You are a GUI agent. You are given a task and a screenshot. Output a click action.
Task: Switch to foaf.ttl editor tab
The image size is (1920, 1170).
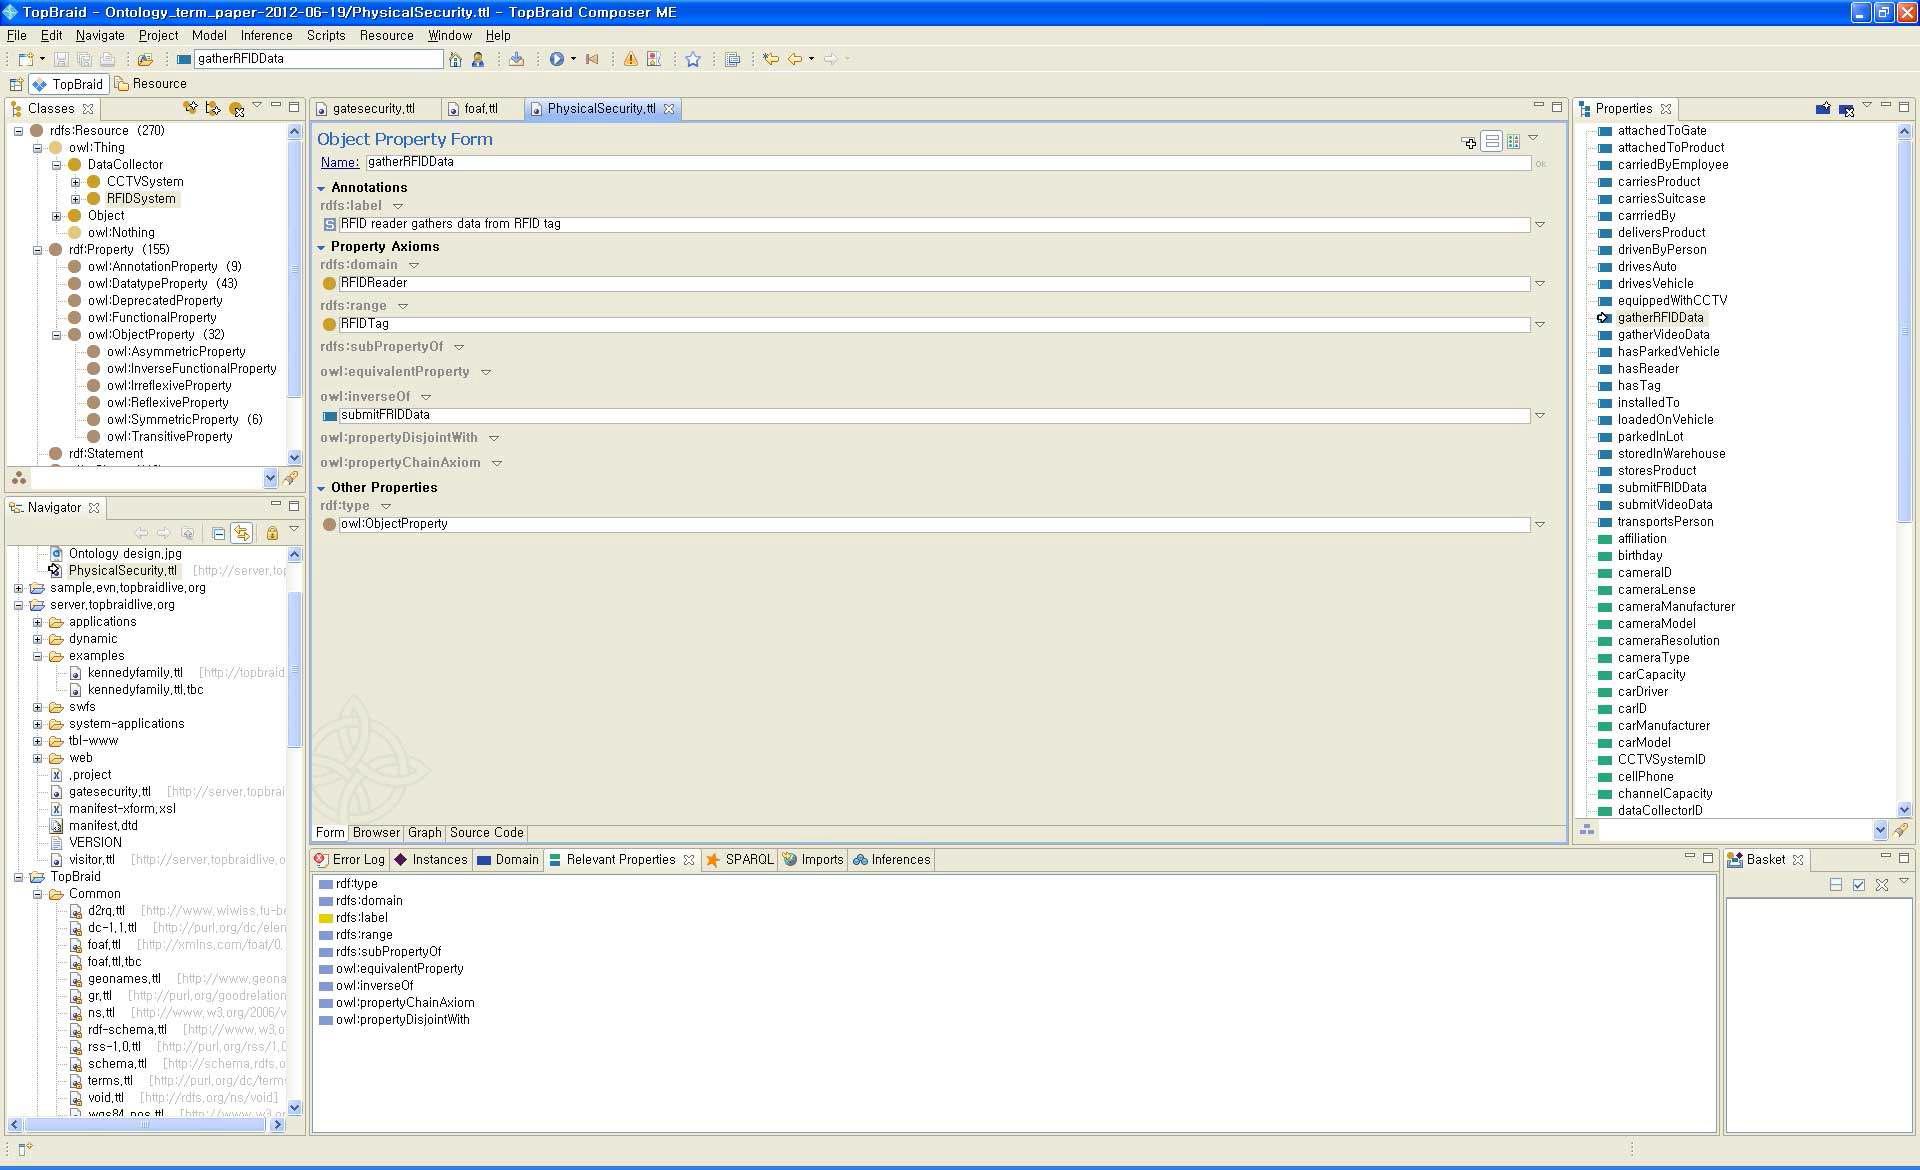point(481,108)
